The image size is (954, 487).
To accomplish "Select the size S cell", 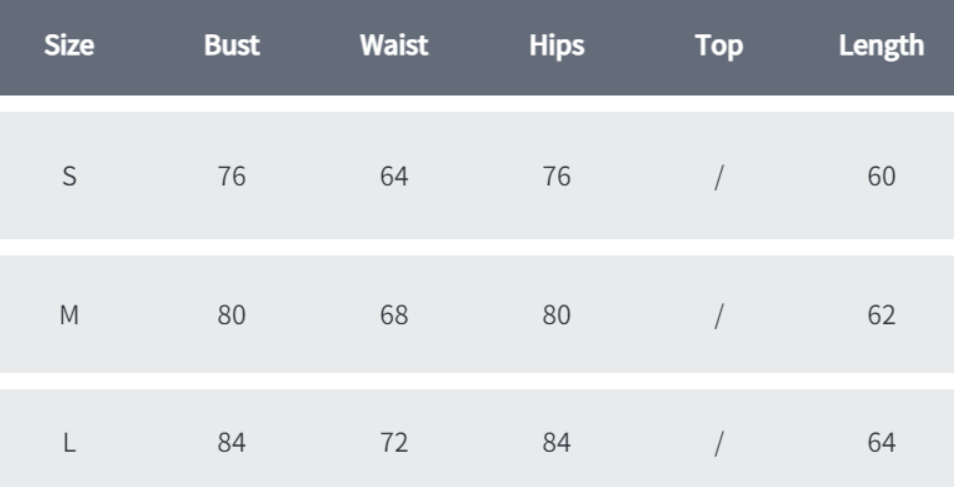I will point(69,177).
